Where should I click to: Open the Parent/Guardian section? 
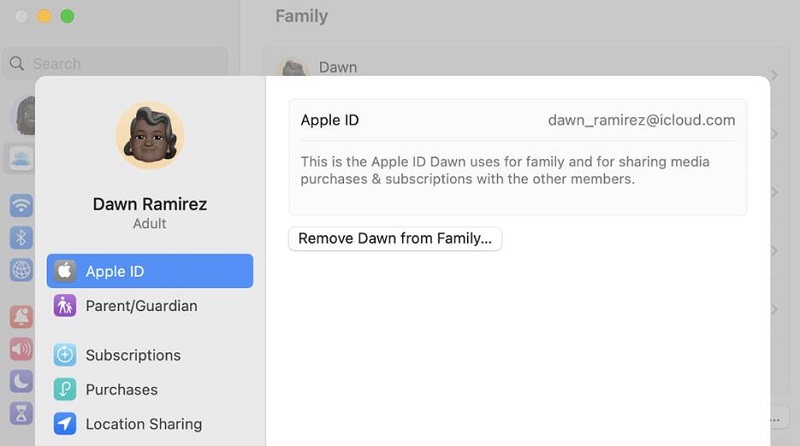pos(149,306)
